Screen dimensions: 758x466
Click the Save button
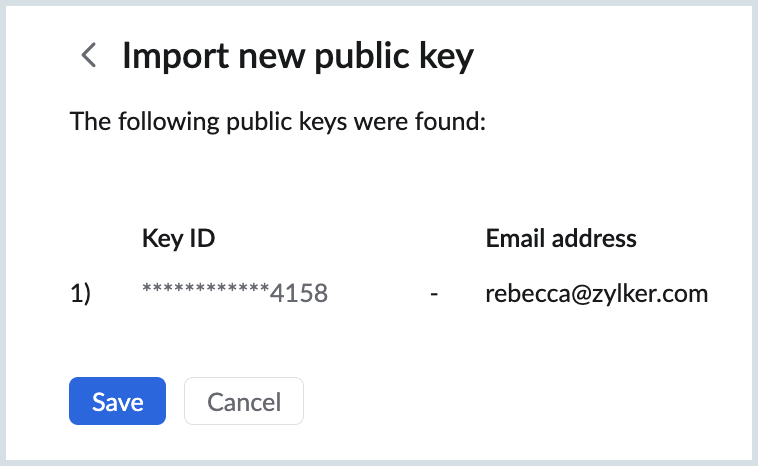pos(117,402)
